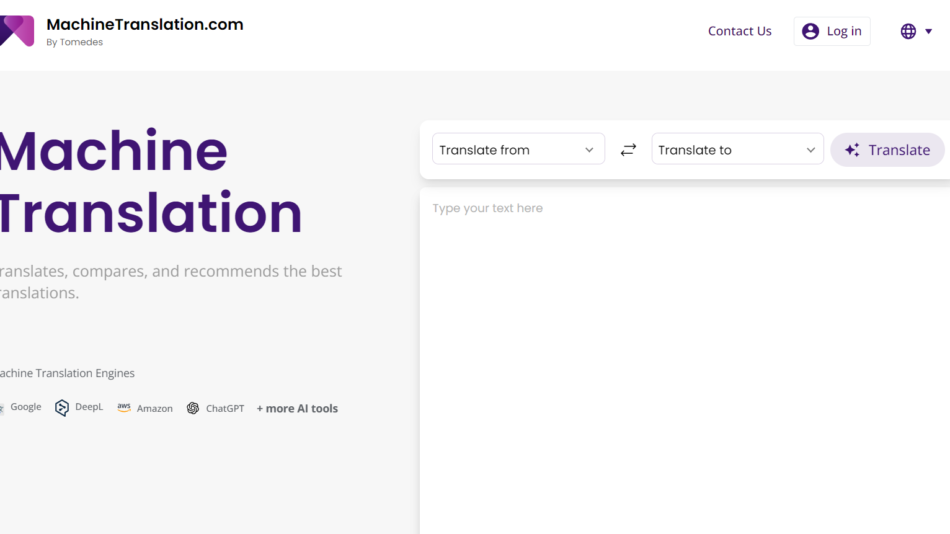The height and width of the screenshot is (534, 950).
Task: Open the Translate to dropdown
Action: [737, 149]
